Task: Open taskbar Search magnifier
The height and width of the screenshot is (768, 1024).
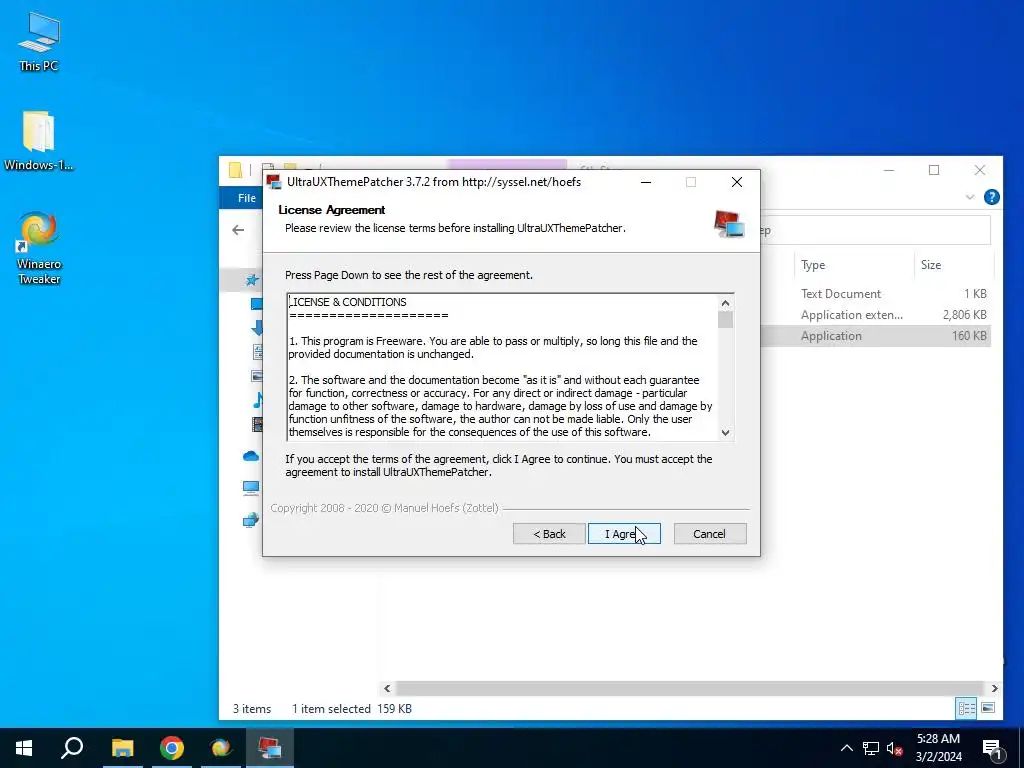Action: (72, 748)
